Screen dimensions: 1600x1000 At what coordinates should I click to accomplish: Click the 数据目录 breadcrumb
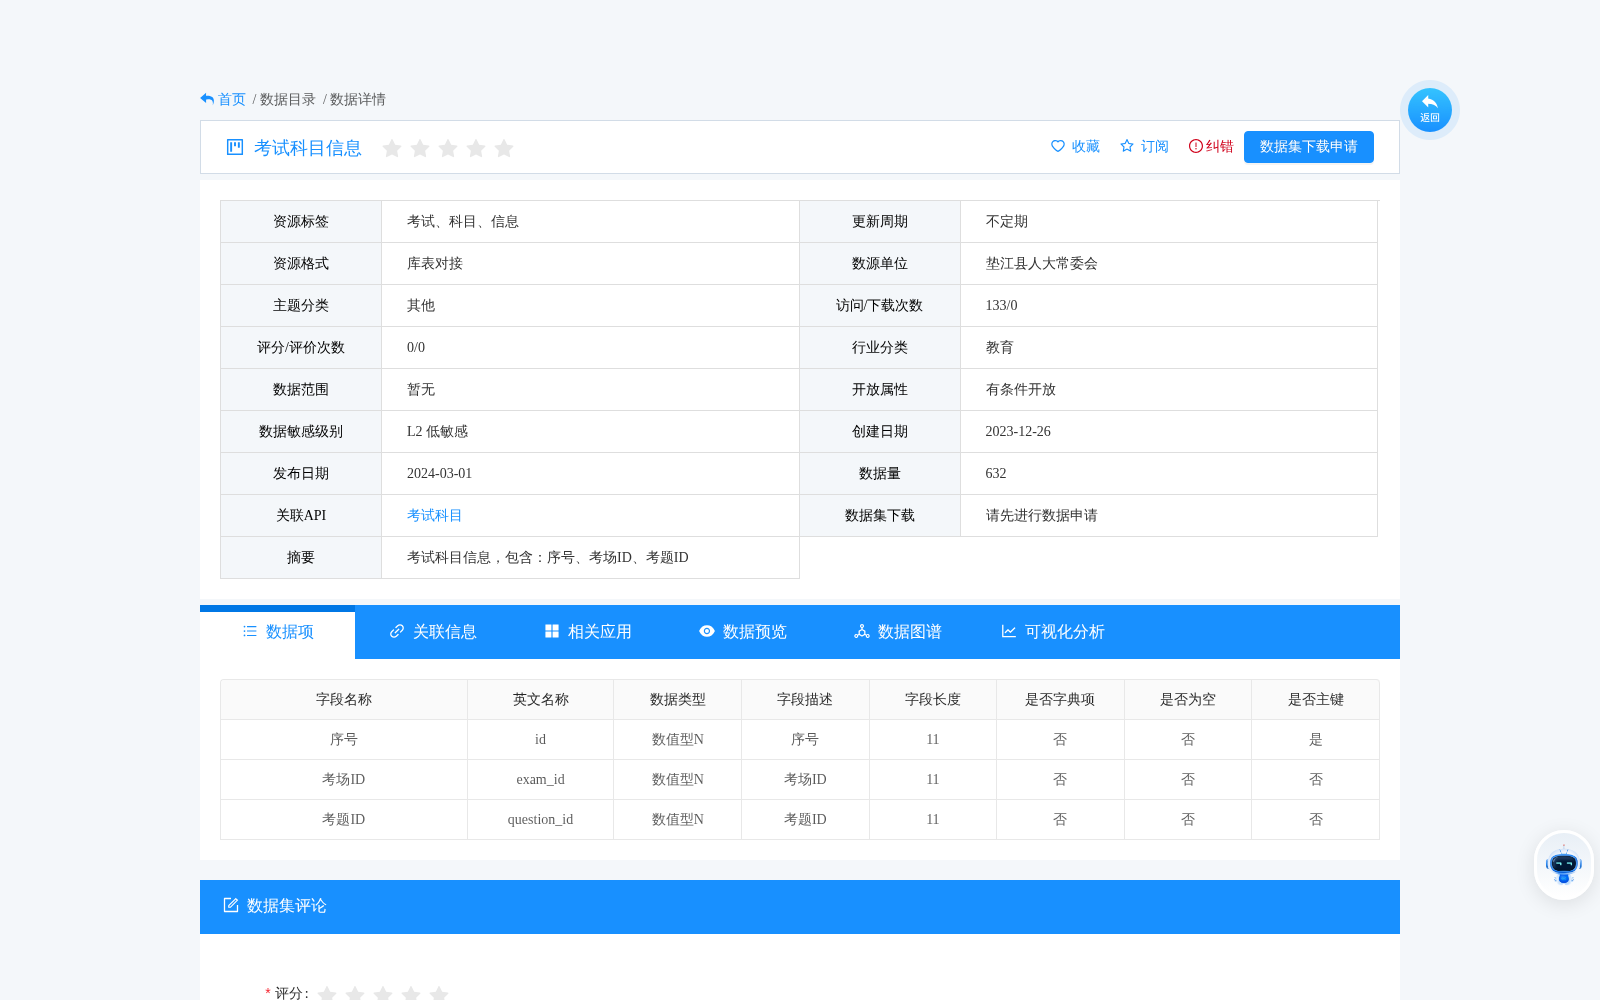click(x=288, y=99)
